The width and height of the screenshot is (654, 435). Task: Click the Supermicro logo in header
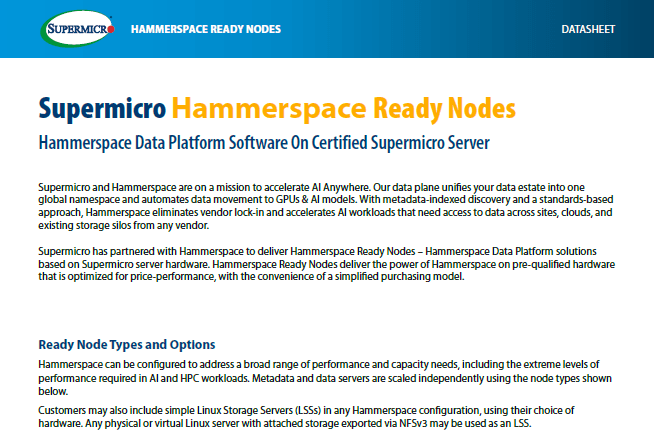click(78, 28)
